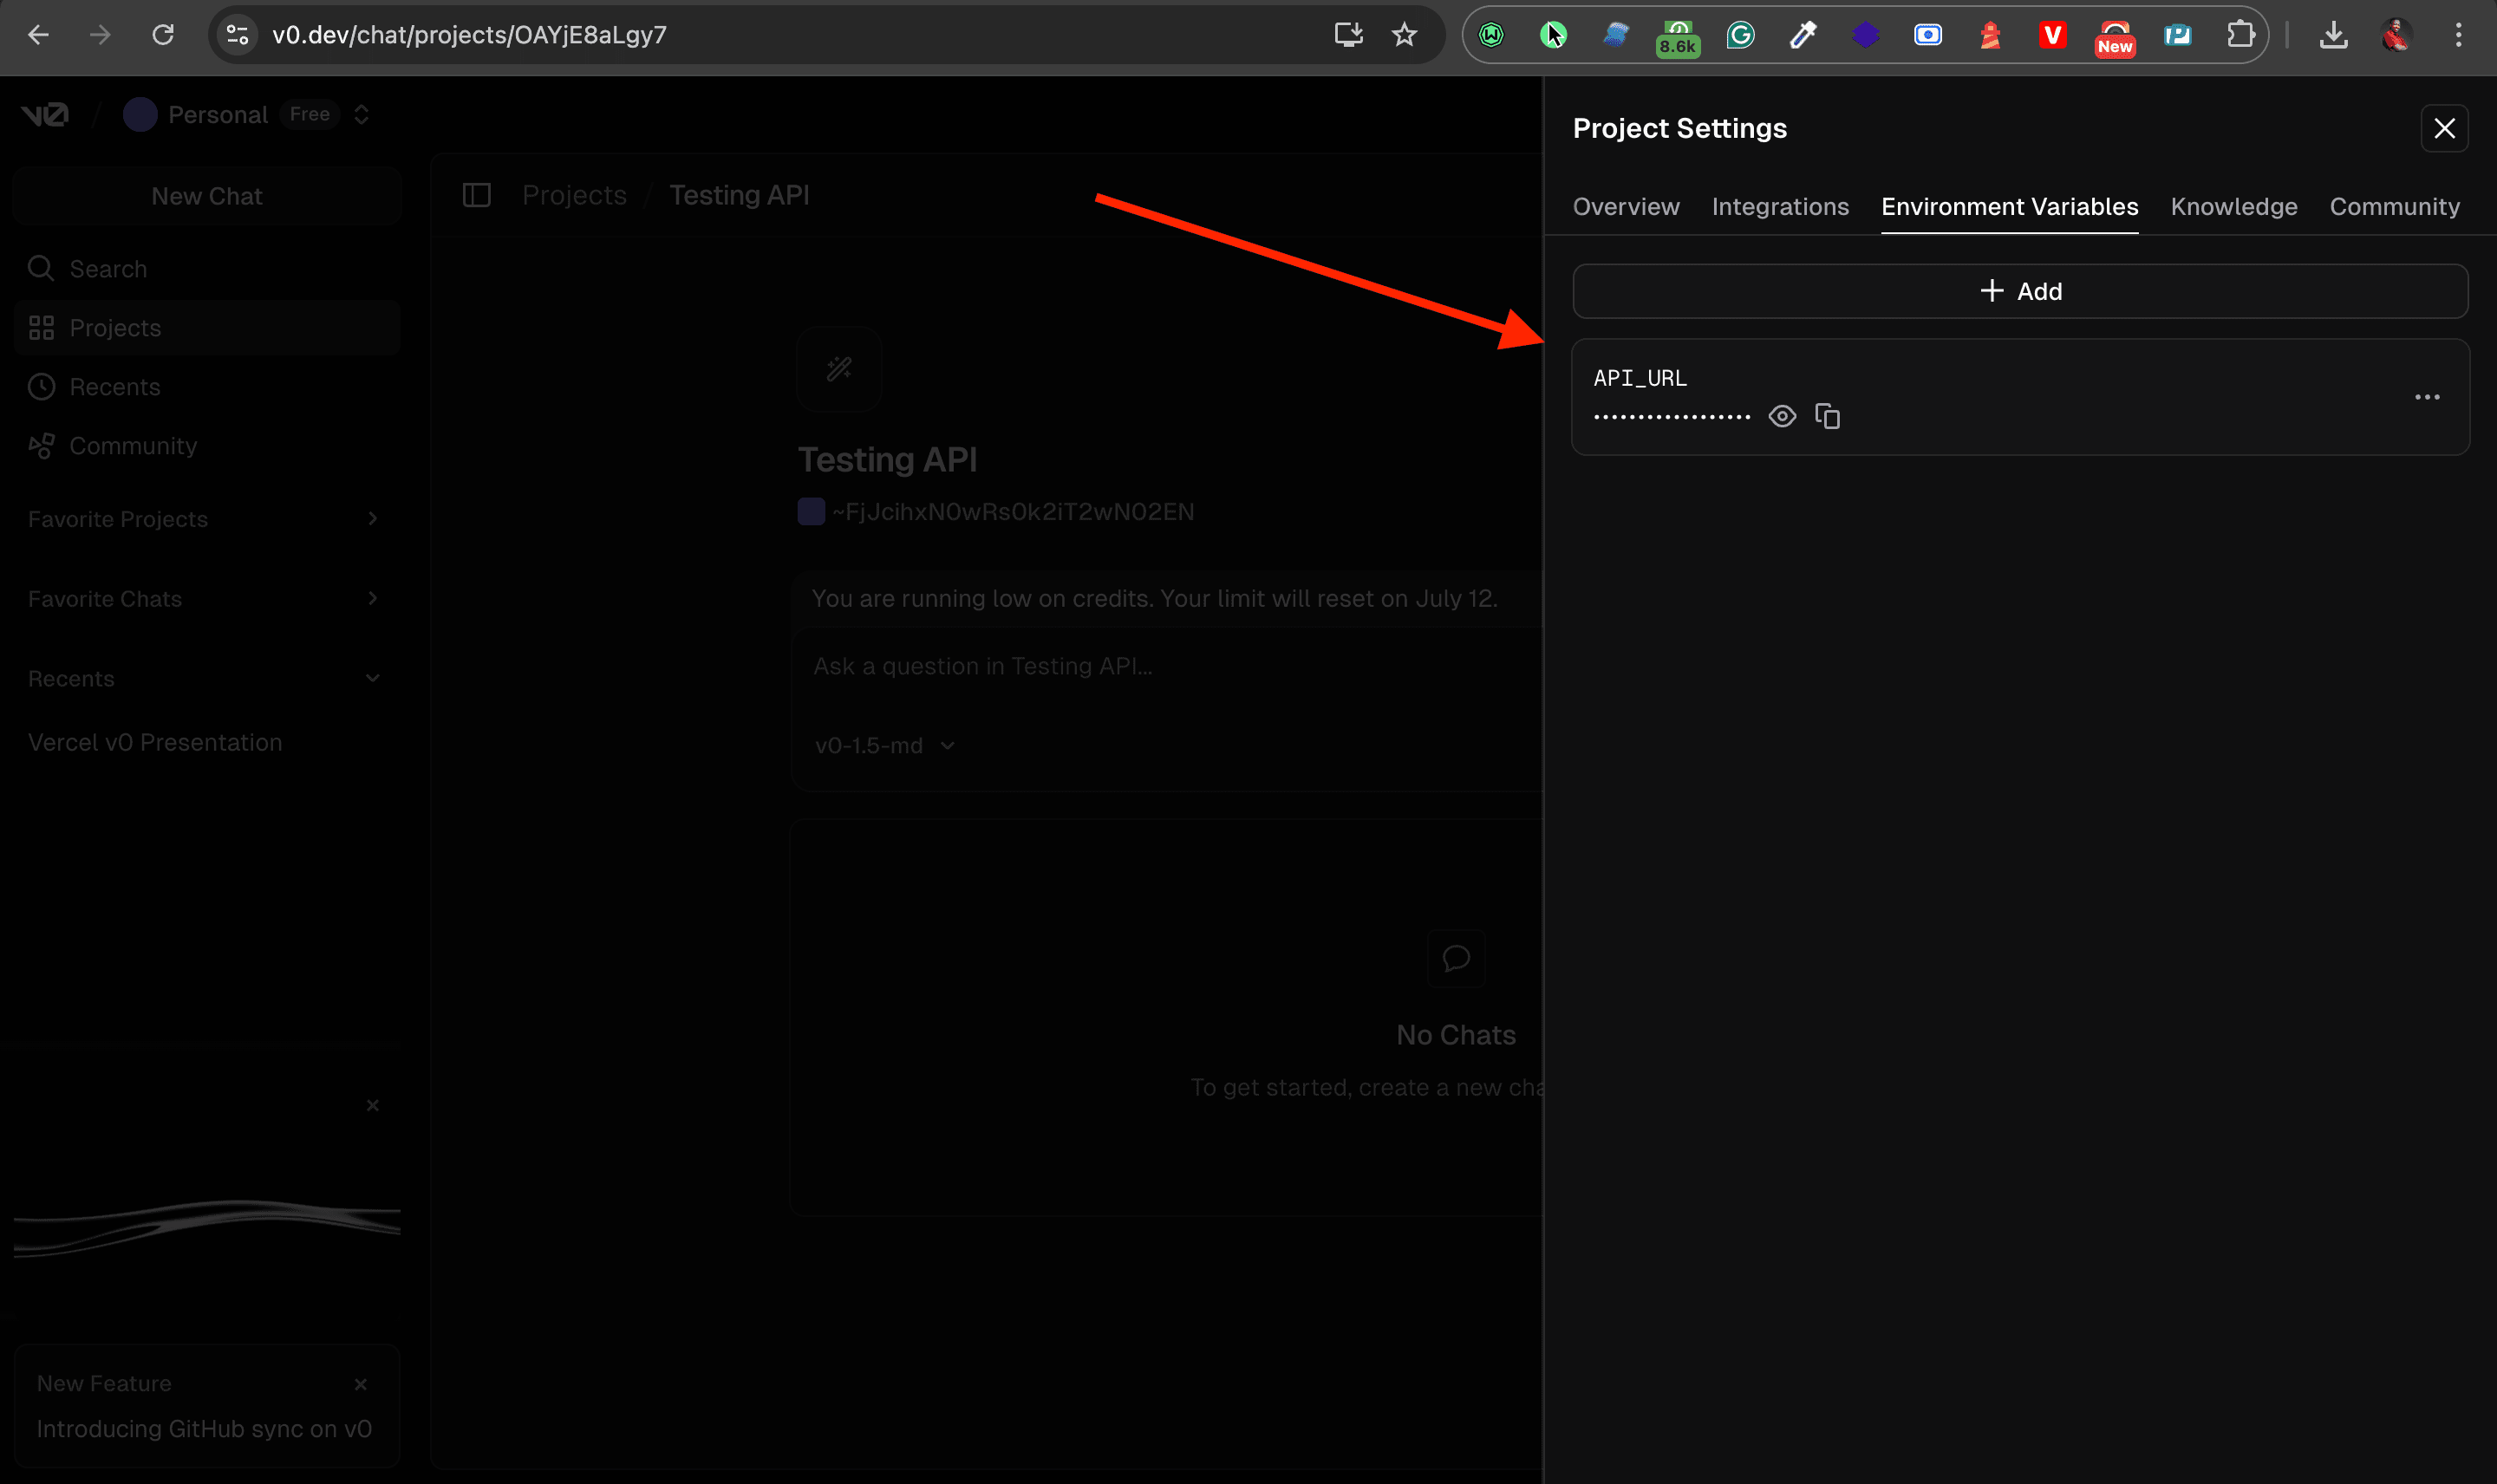Open the blue swirl extension icon
This screenshot has width=2497, height=1484.
tap(1615, 35)
